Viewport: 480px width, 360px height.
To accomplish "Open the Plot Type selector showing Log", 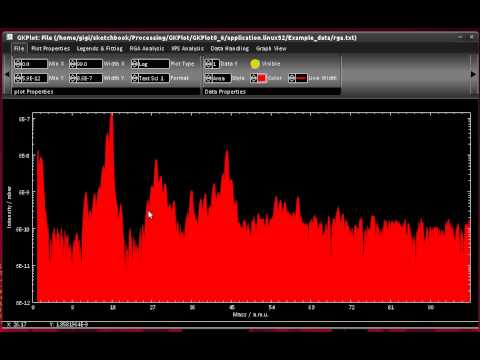I will (x=154, y=64).
